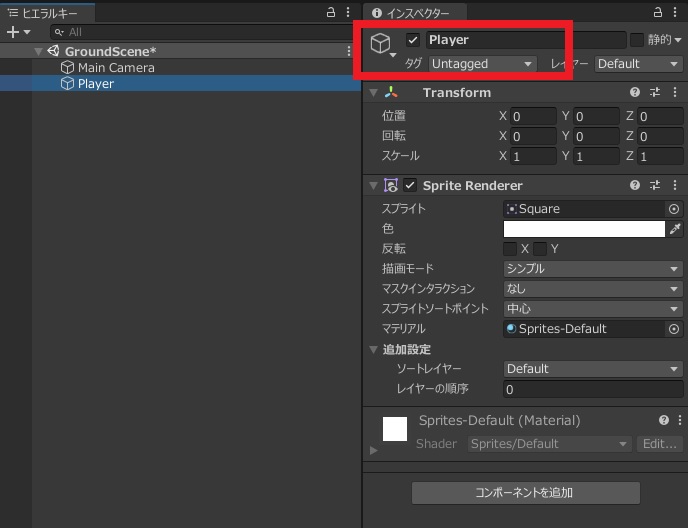Click the Player cube icon in hierarchy
This screenshot has width=688, height=528.
click(x=67, y=83)
